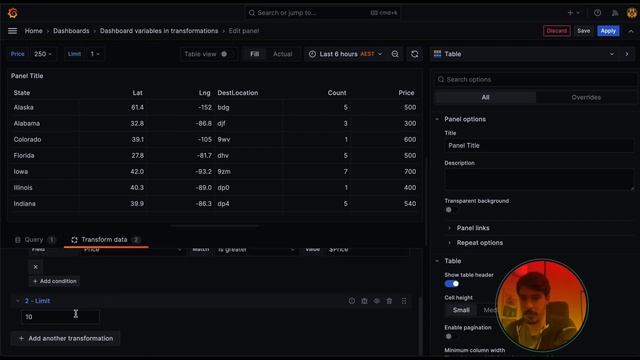Click the Limit value input showing 10

point(60,317)
